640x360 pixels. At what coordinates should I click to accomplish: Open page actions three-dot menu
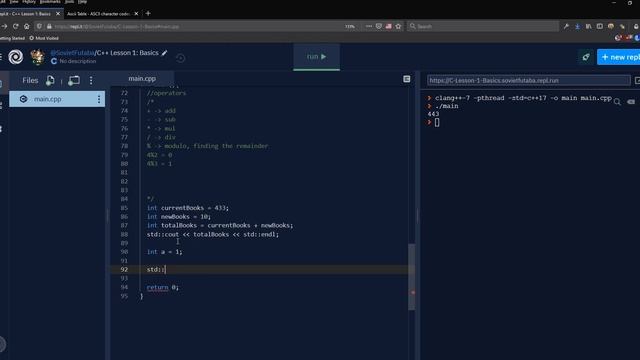(x=369, y=26)
